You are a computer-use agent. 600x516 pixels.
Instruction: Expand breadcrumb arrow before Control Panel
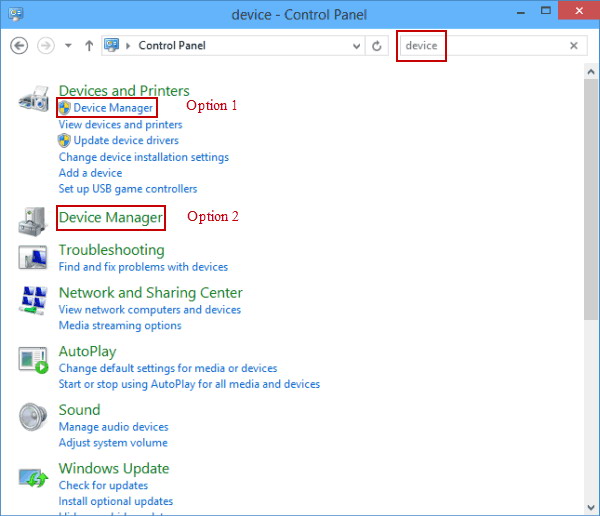click(128, 46)
